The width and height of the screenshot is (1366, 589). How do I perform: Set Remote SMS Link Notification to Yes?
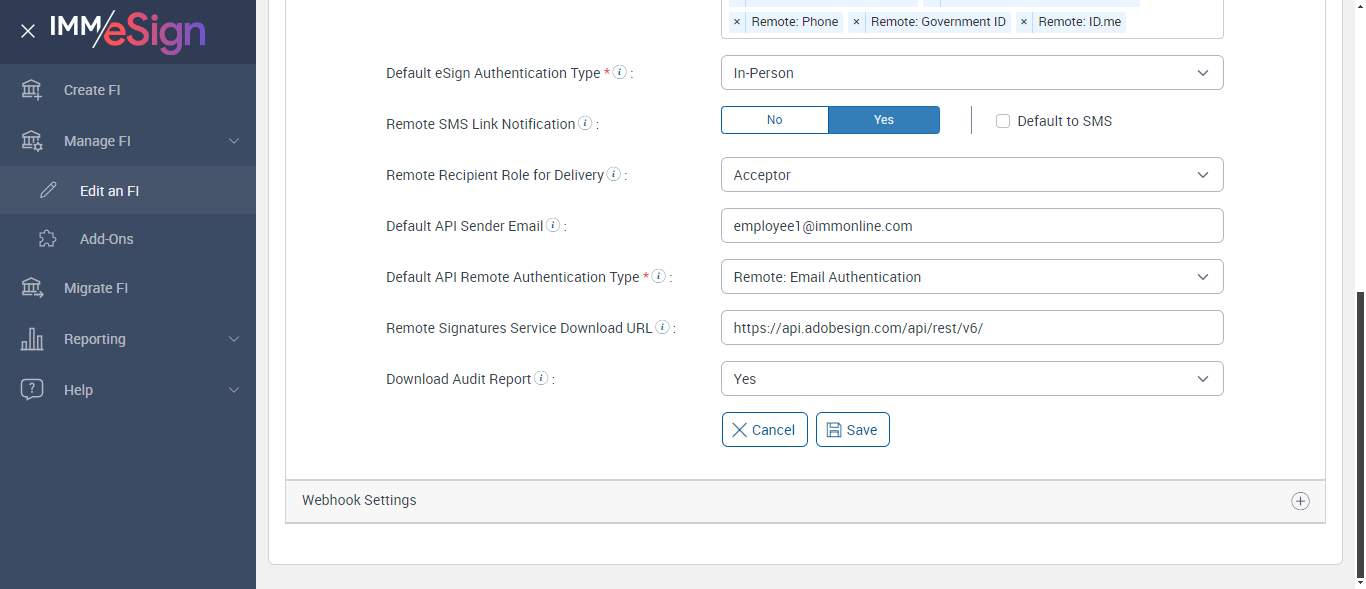(x=884, y=120)
